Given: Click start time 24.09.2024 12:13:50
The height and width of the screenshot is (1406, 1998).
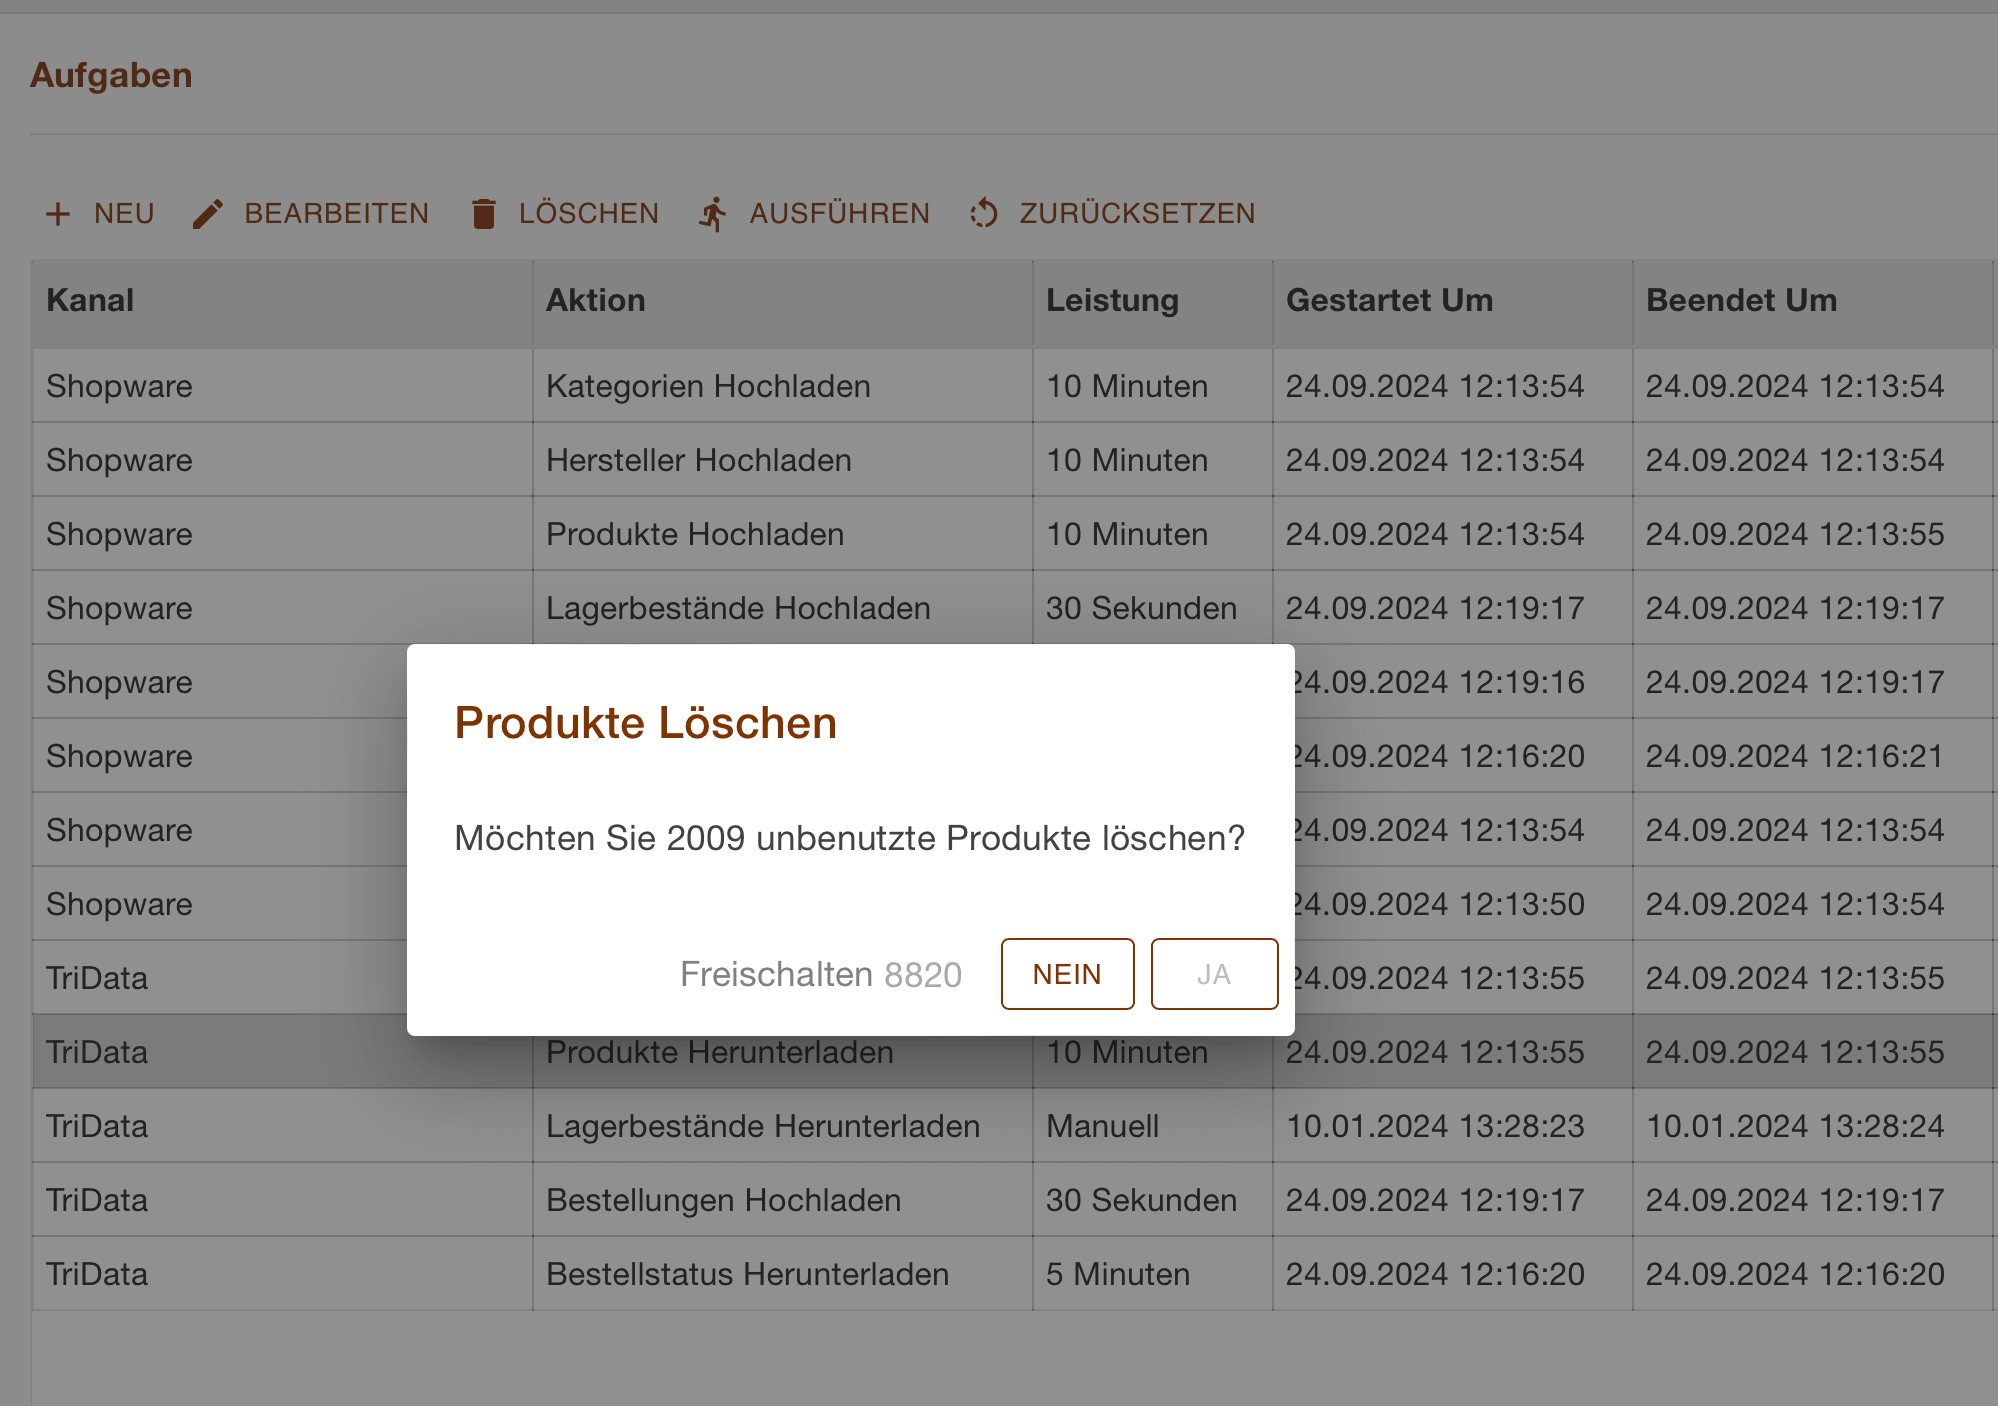Looking at the screenshot, I should point(1463,904).
